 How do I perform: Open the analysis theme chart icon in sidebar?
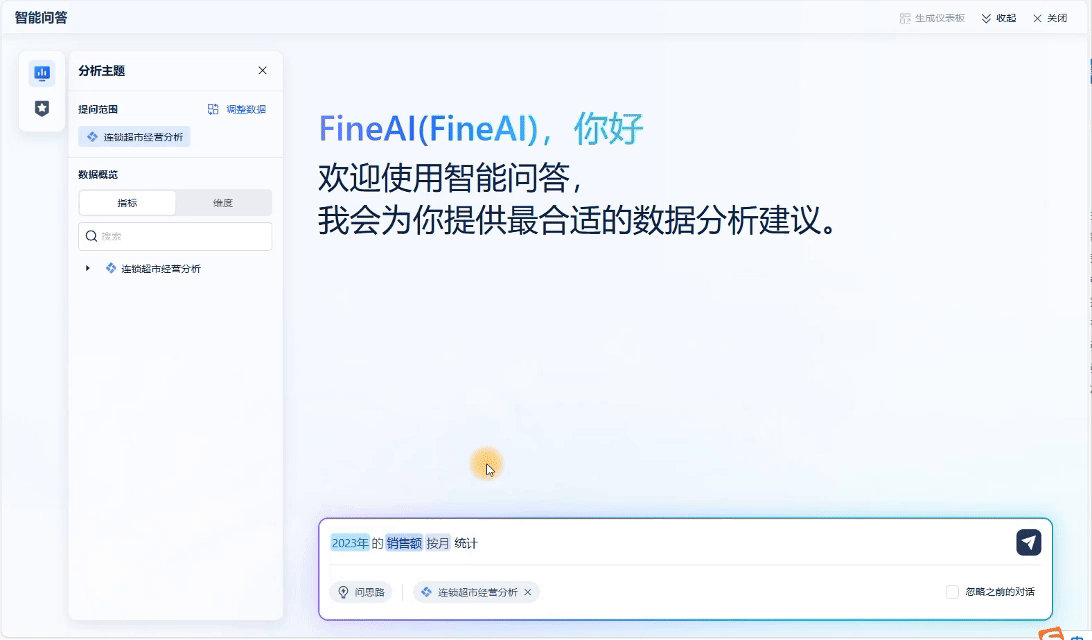[42, 72]
